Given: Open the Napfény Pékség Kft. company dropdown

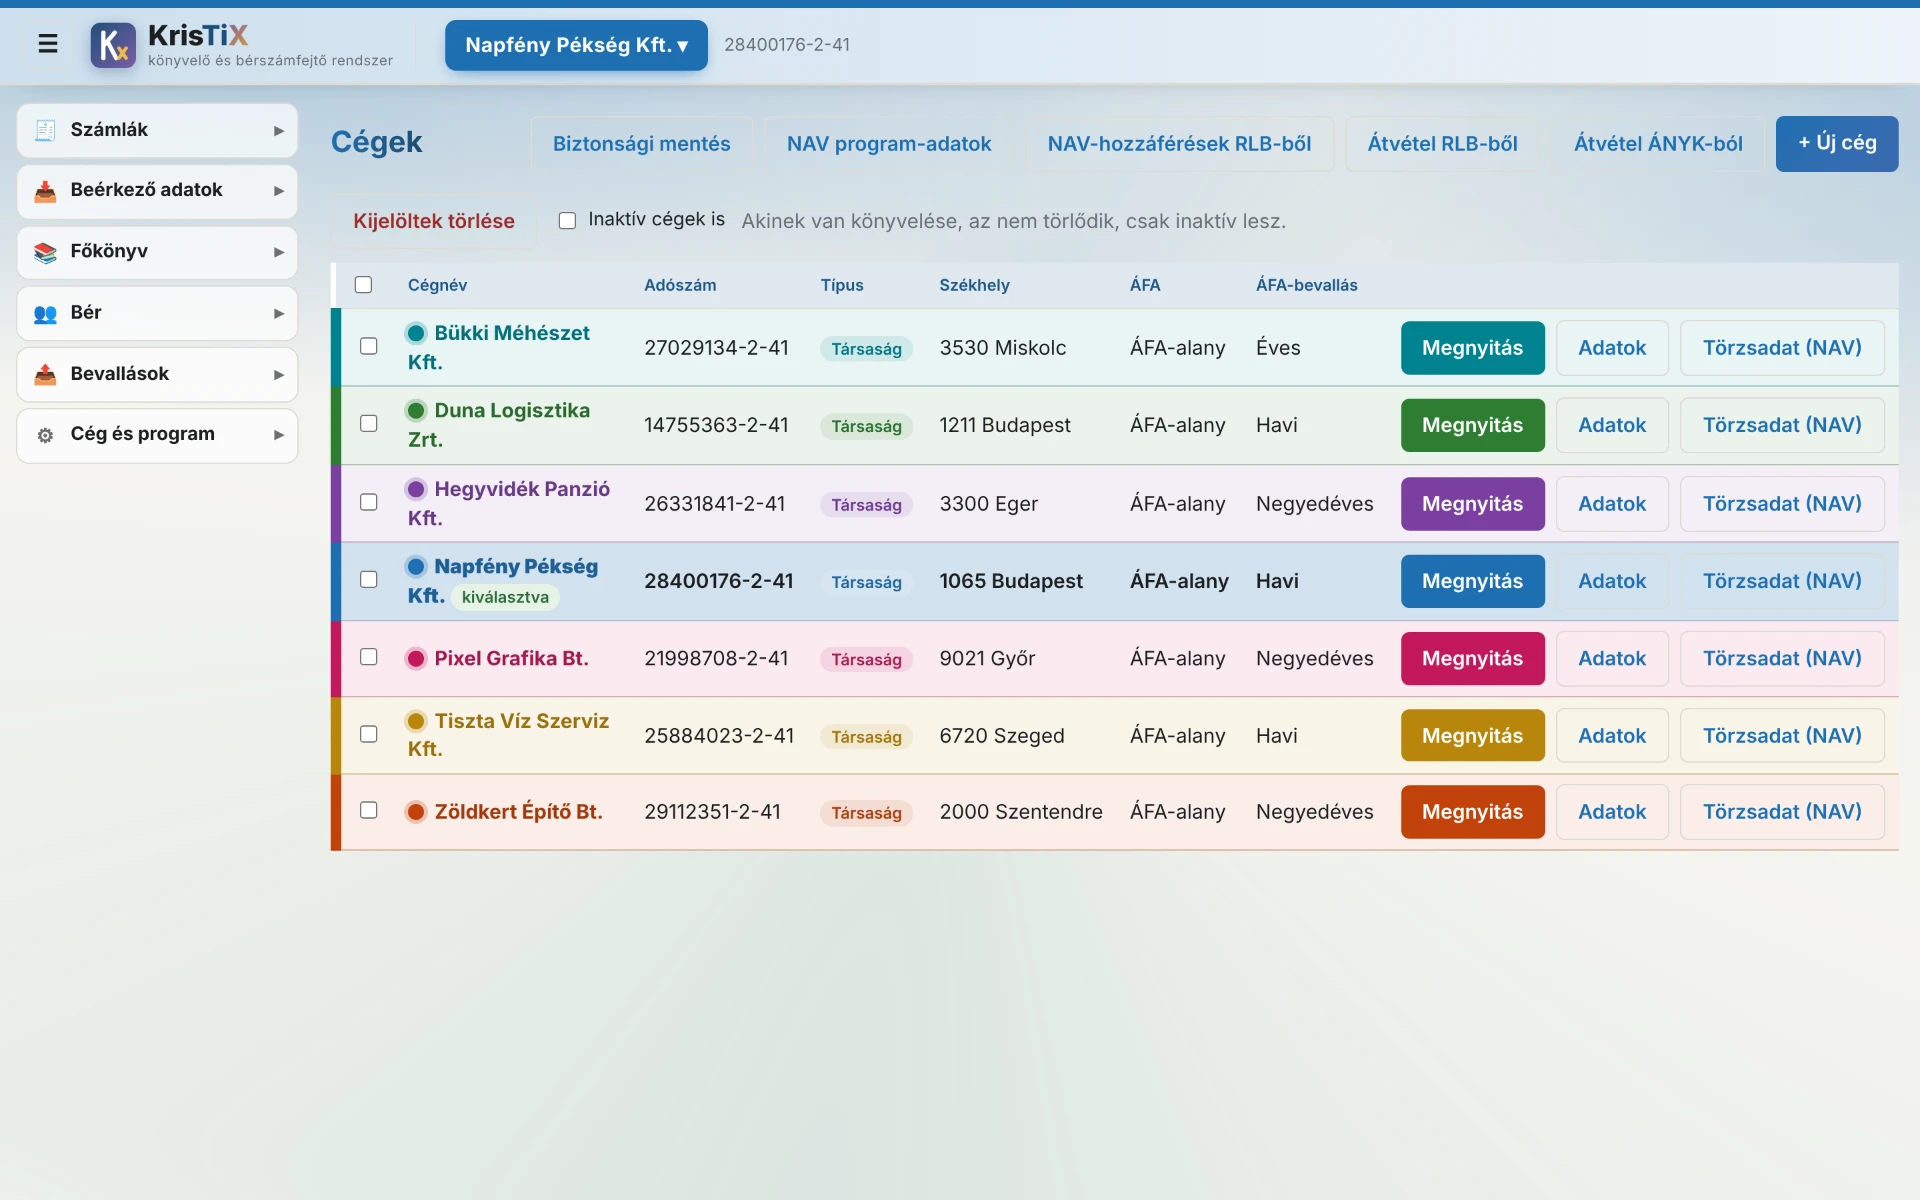Looking at the screenshot, I should pos(576,45).
